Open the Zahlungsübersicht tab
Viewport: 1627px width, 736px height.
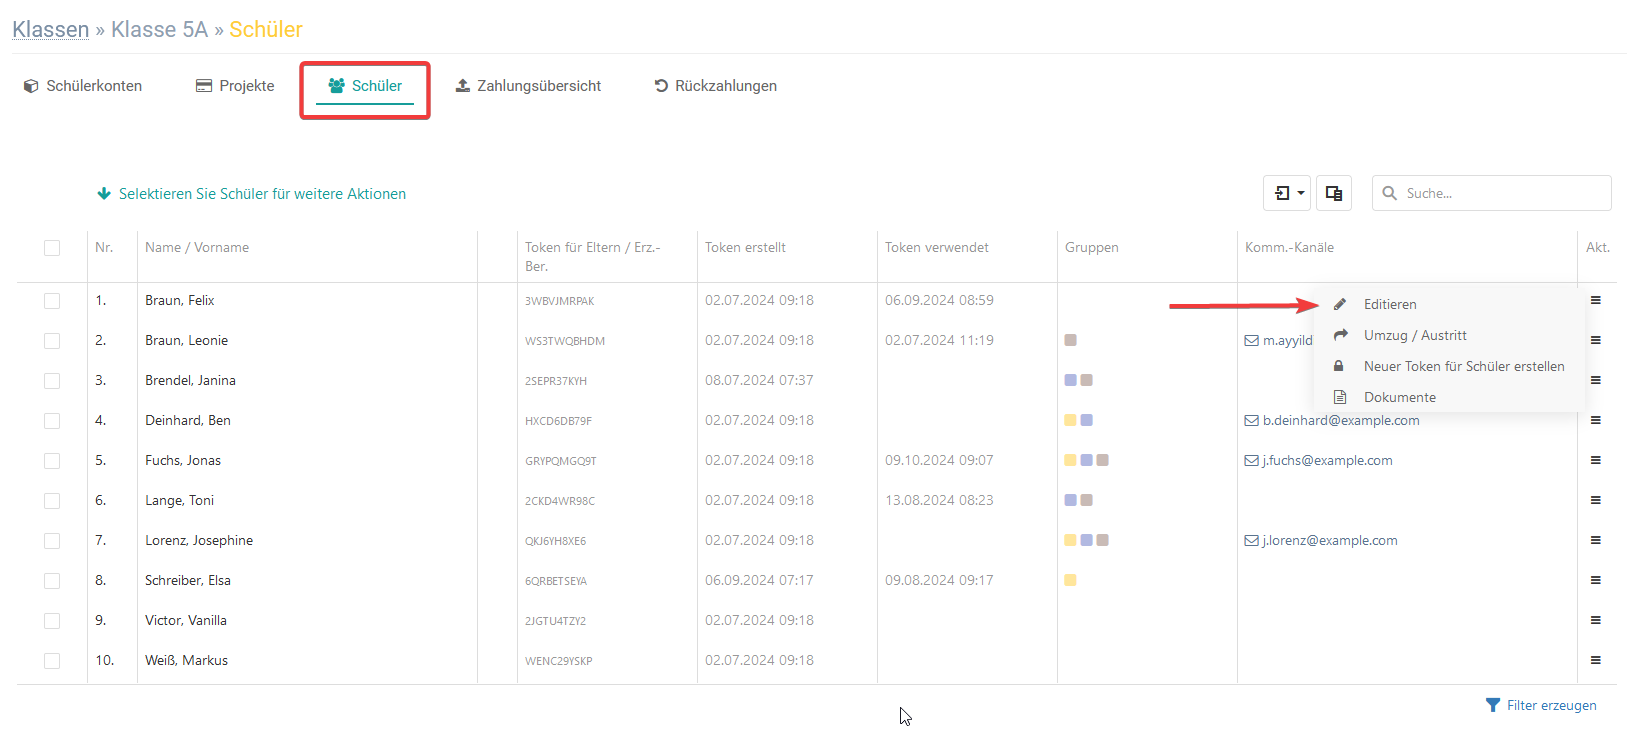(x=529, y=86)
